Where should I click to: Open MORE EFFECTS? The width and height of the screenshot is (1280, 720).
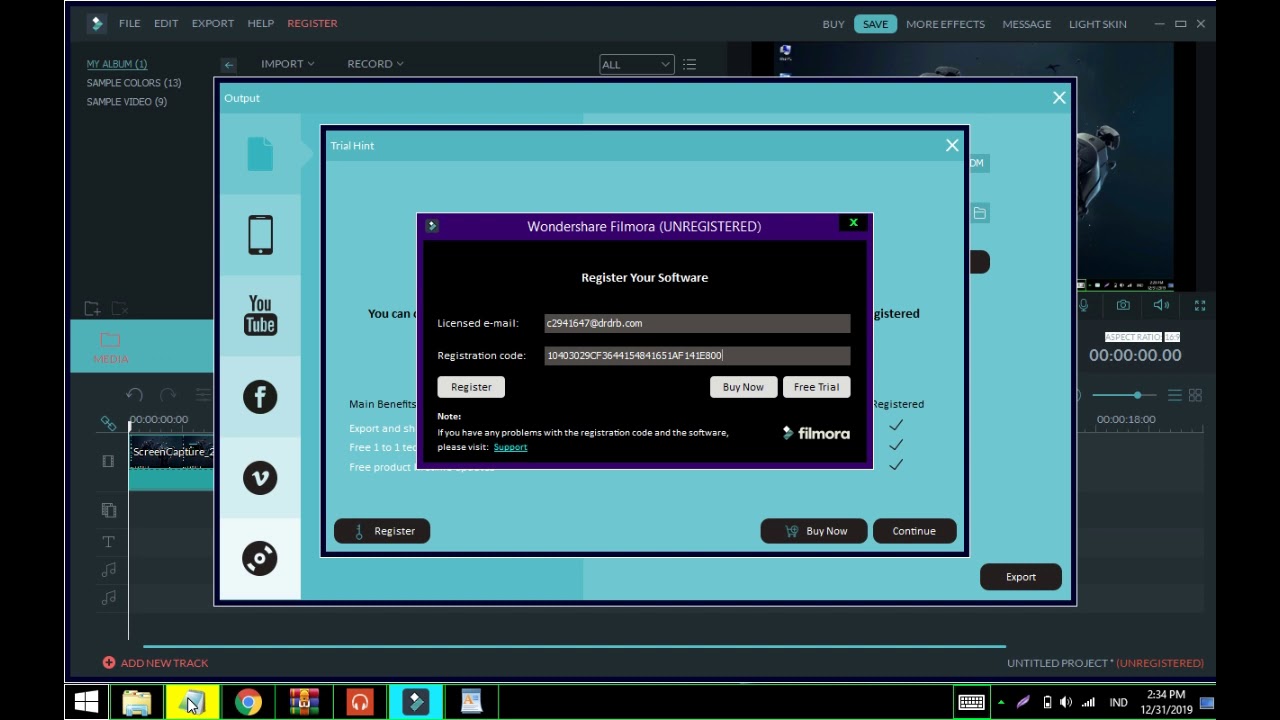945,24
